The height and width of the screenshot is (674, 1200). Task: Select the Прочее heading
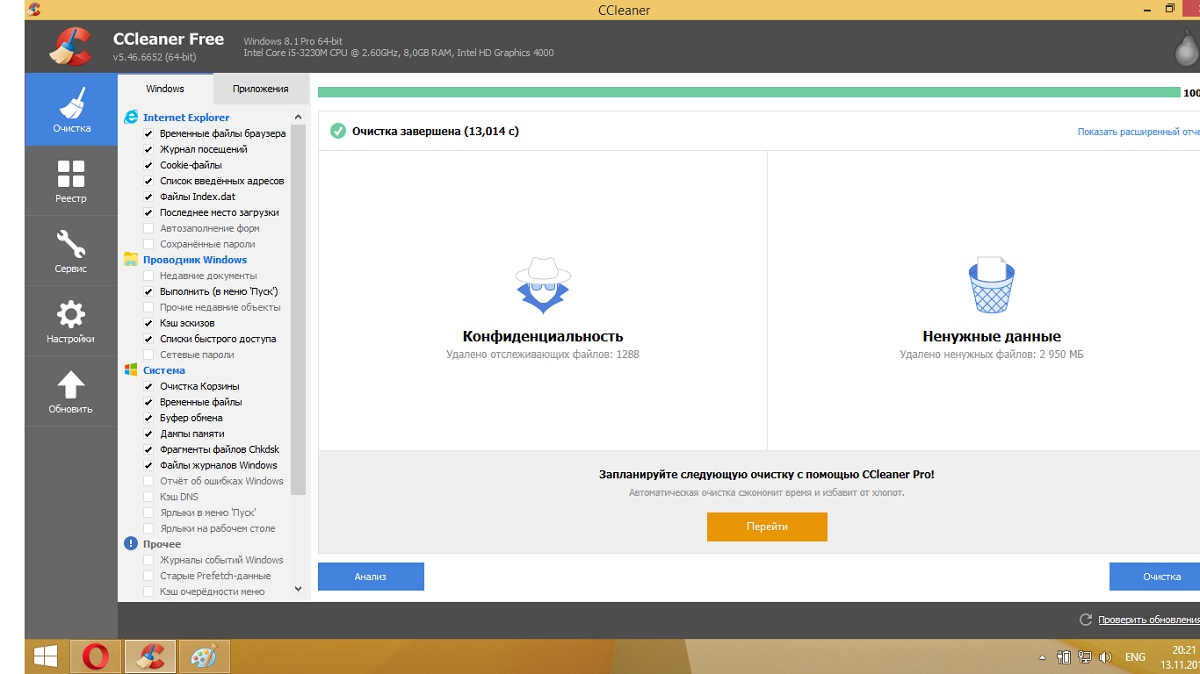click(x=162, y=545)
